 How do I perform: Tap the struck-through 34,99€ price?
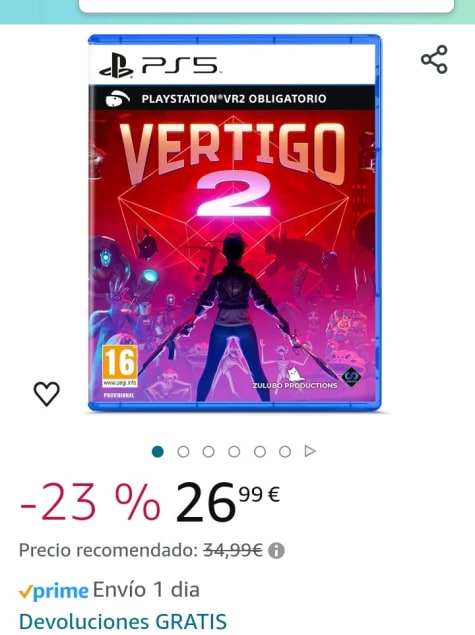click(233, 550)
